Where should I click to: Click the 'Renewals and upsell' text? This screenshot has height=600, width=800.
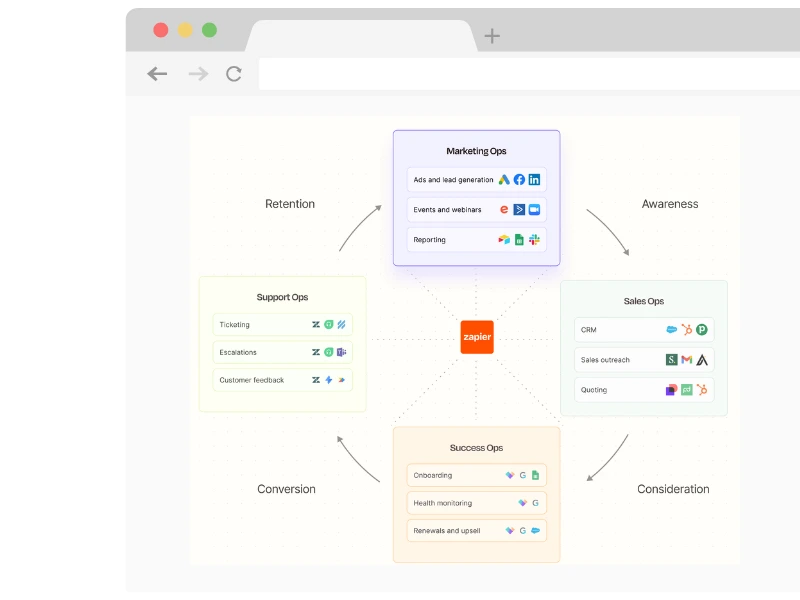[x=446, y=531]
